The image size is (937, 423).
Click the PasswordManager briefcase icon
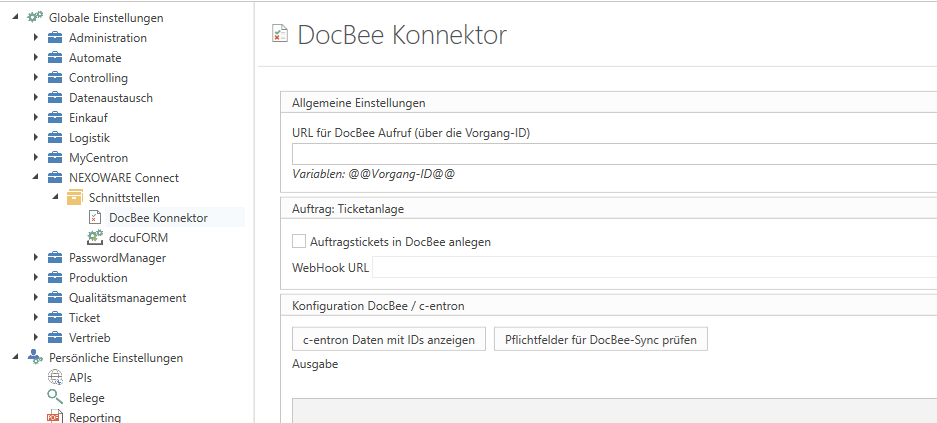pos(55,258)
